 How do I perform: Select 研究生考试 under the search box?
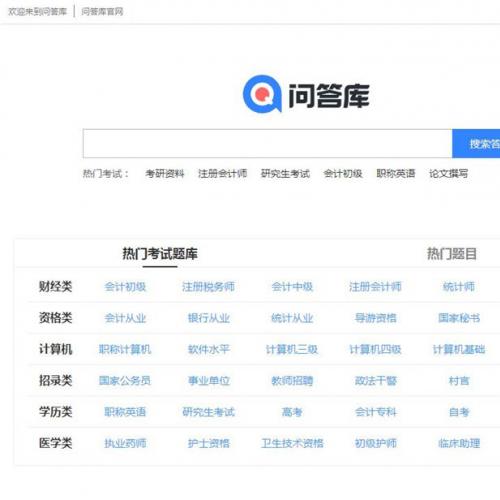285,174
